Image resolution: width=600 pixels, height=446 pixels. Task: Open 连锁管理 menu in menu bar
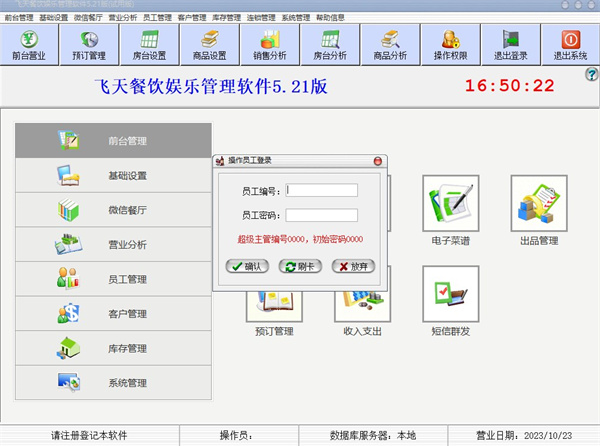point(261,18)
